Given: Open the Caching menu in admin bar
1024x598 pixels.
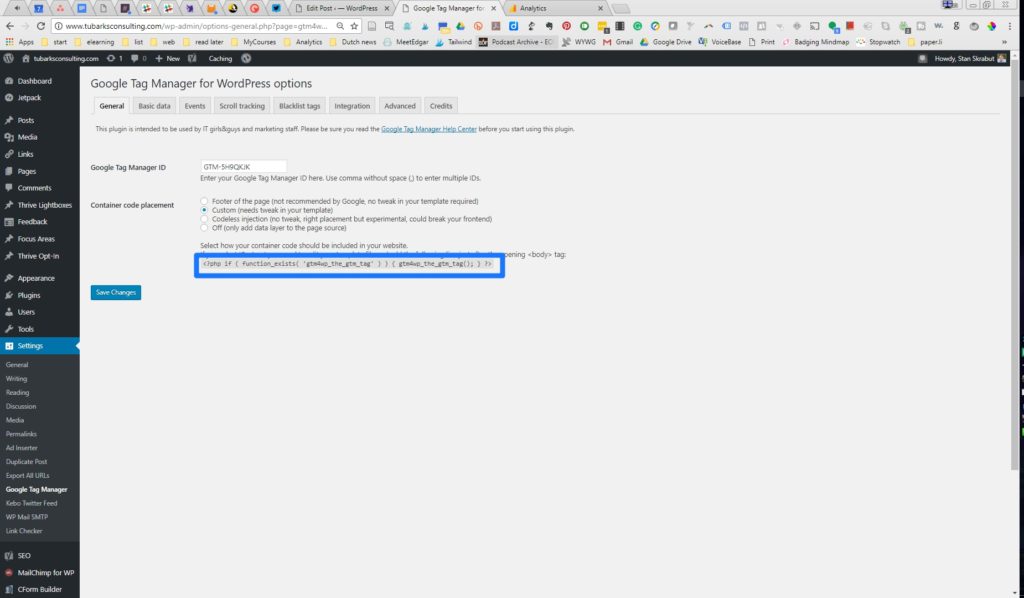Looking at the screenshot, I should coord(220,59).
